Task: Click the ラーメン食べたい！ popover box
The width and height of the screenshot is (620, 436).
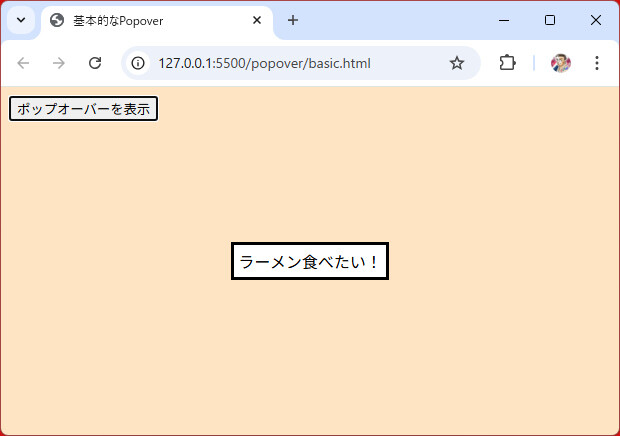Action: point(310,262)
